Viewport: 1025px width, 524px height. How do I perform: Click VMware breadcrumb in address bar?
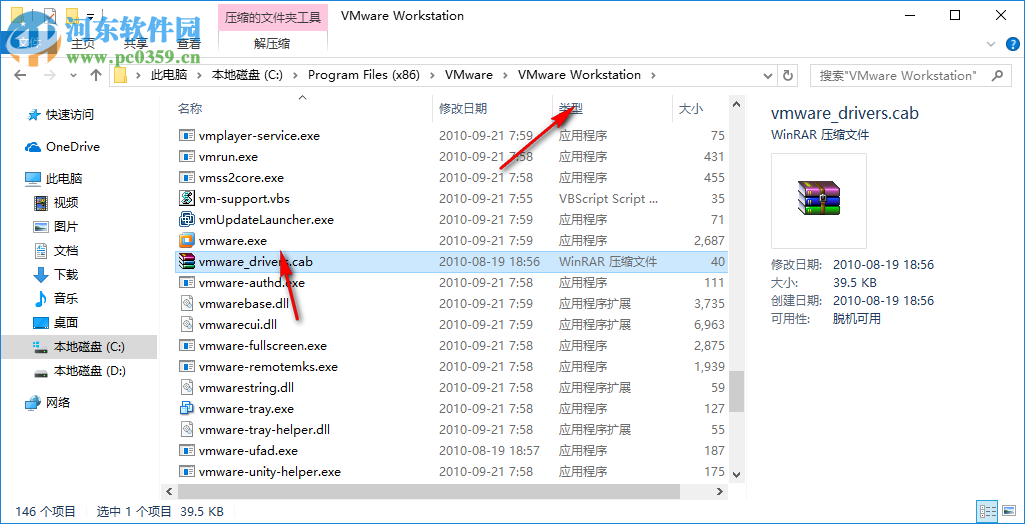[x=469, y=75]
